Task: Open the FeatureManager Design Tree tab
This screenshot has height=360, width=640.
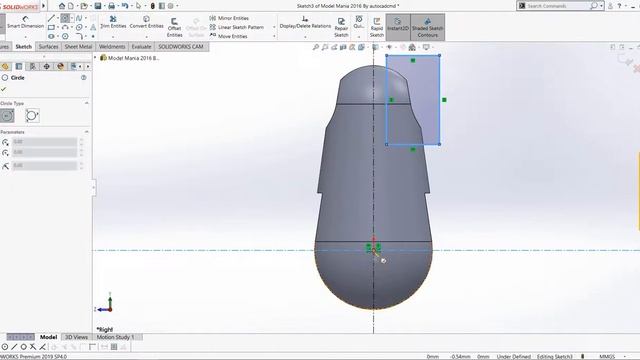Action: coord(5,66)
